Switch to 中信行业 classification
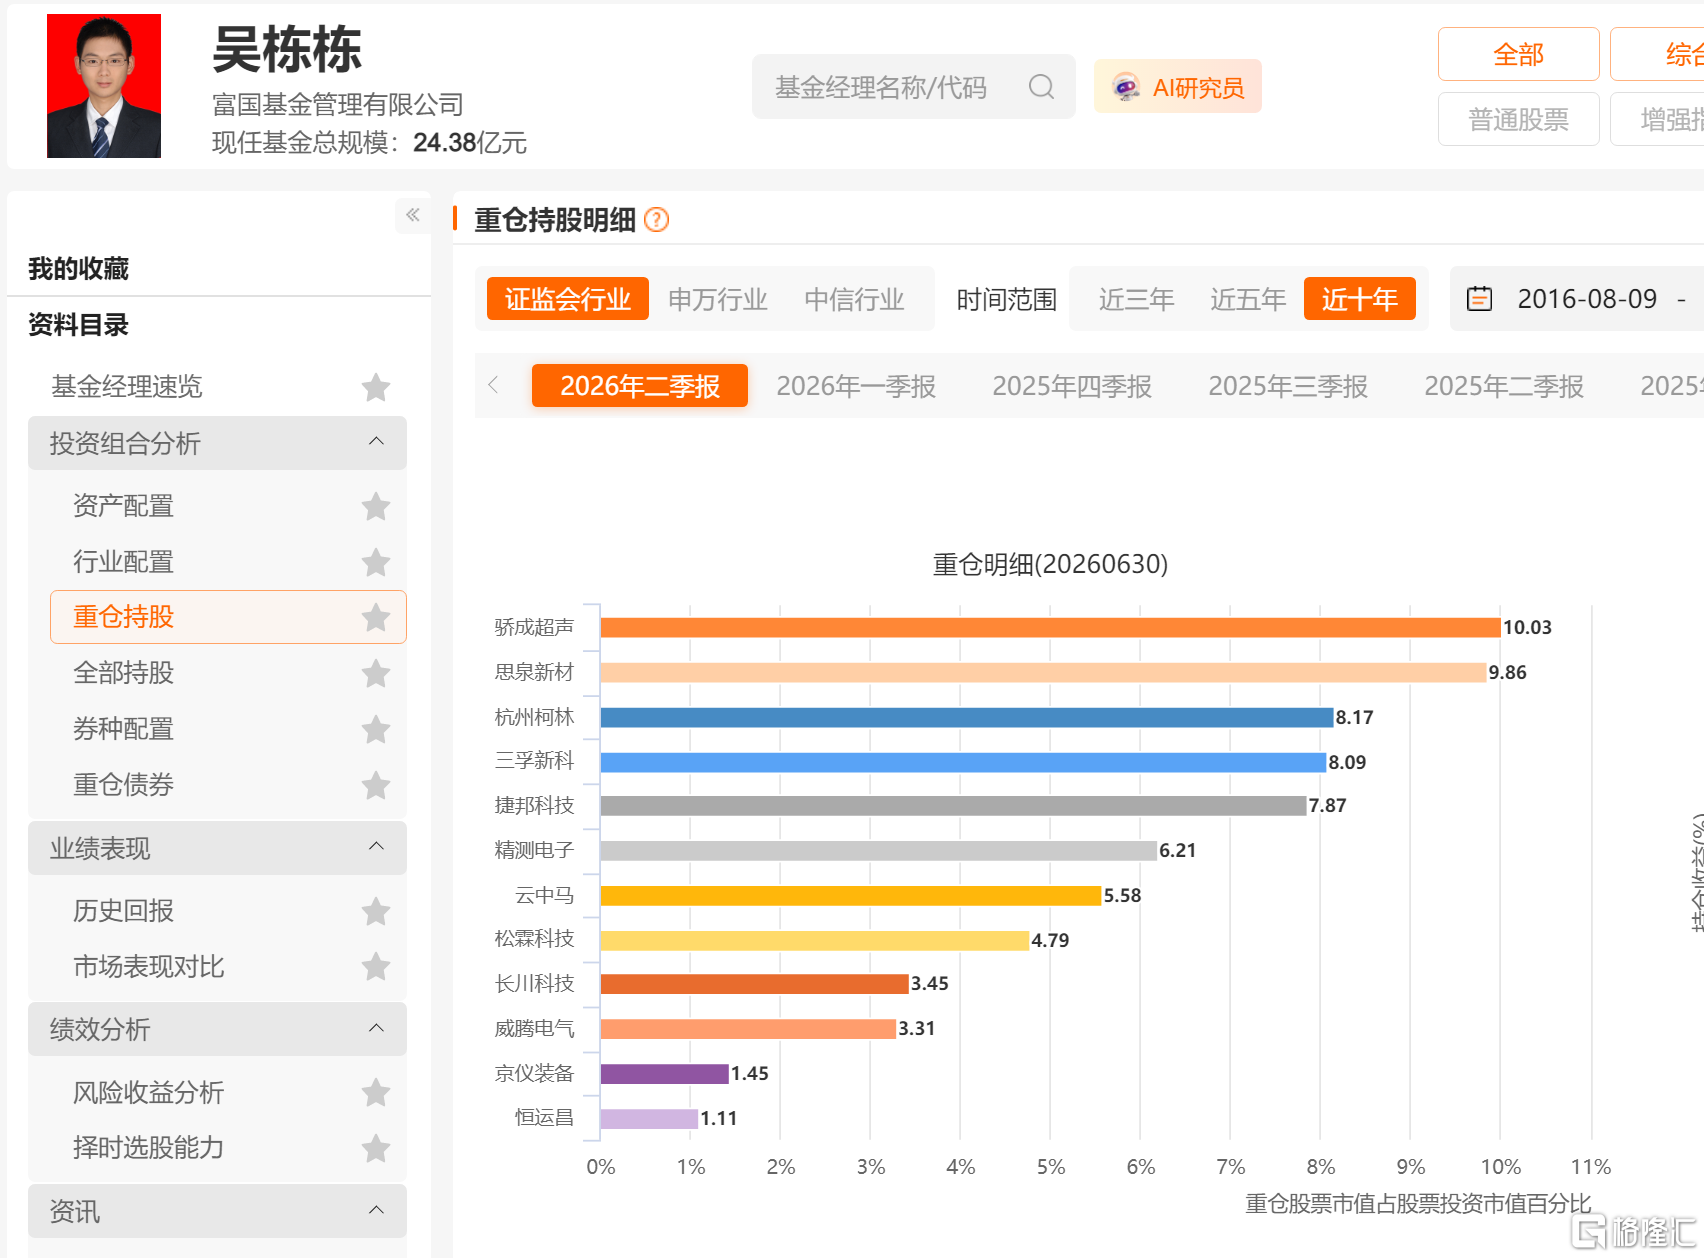1704x1258 pixels. (x=854, y=299)
